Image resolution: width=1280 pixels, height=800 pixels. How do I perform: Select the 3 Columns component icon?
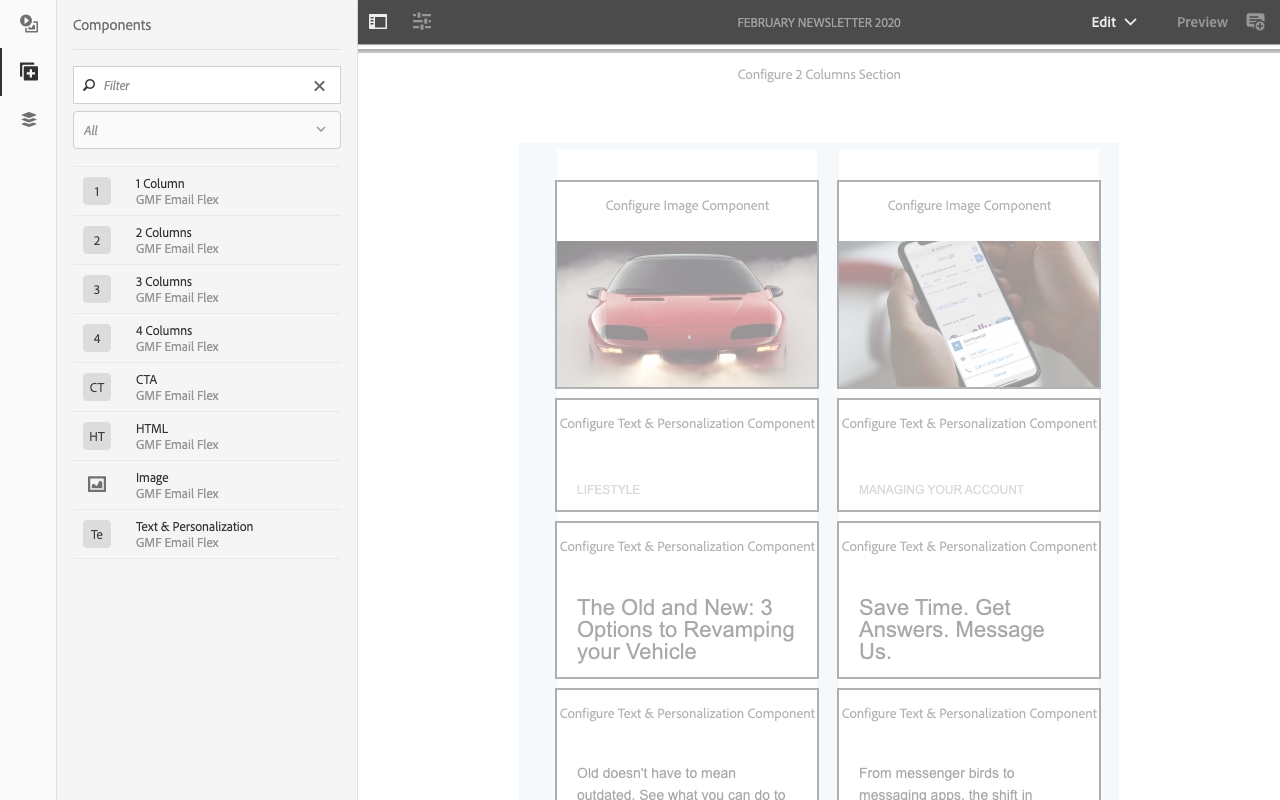click(97, 289)
